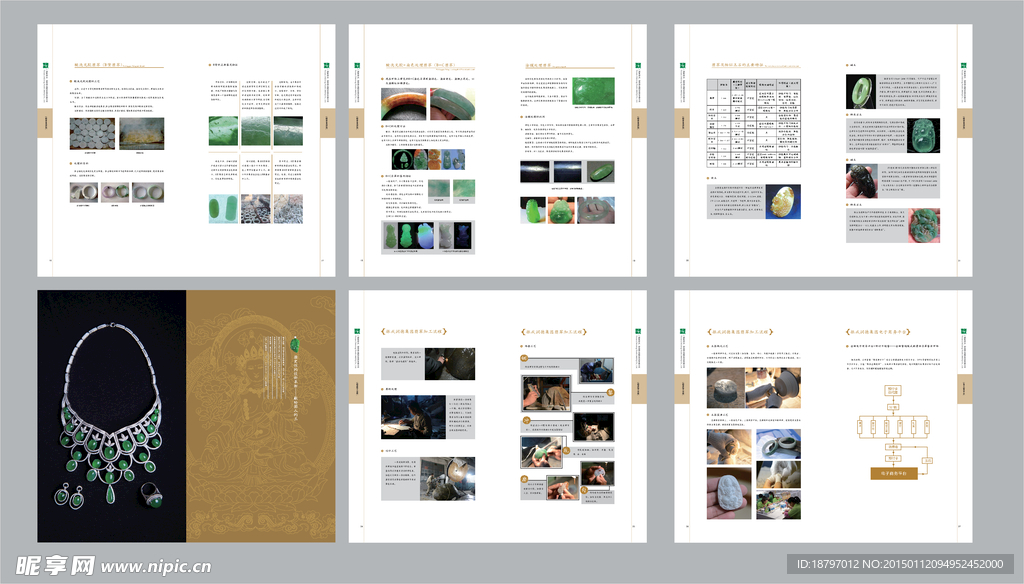Click the small green jade leaf on gold page
1024x584 pixels.
296,344
